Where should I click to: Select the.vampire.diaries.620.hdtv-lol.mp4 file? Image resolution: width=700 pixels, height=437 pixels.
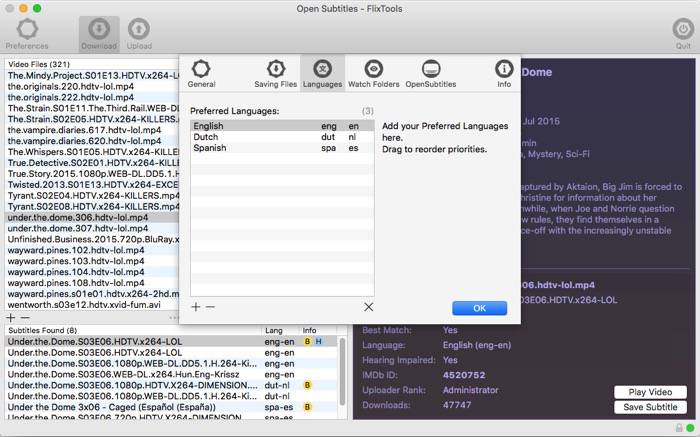[92, 141]
